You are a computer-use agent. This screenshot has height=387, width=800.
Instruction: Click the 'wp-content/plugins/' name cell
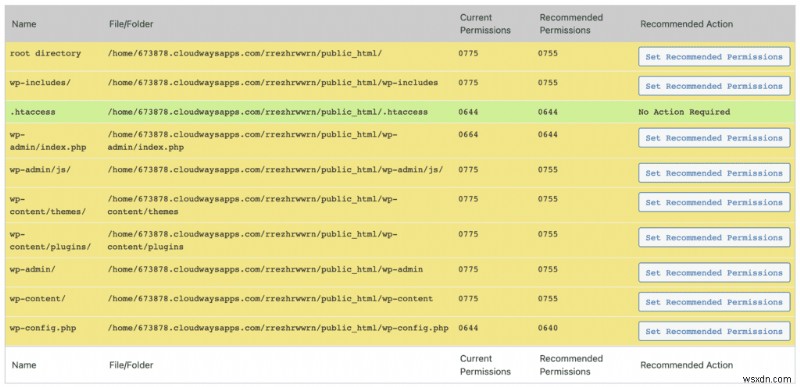(x=51, y=240)
